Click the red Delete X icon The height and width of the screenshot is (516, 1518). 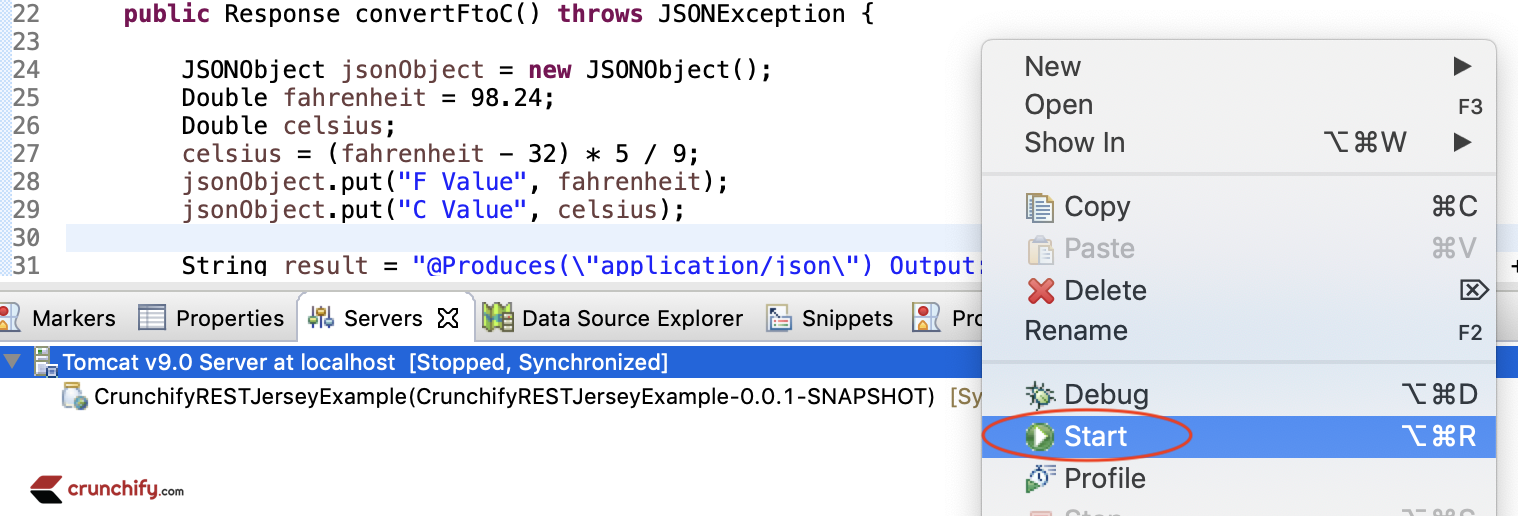[x=1040, y=291]
